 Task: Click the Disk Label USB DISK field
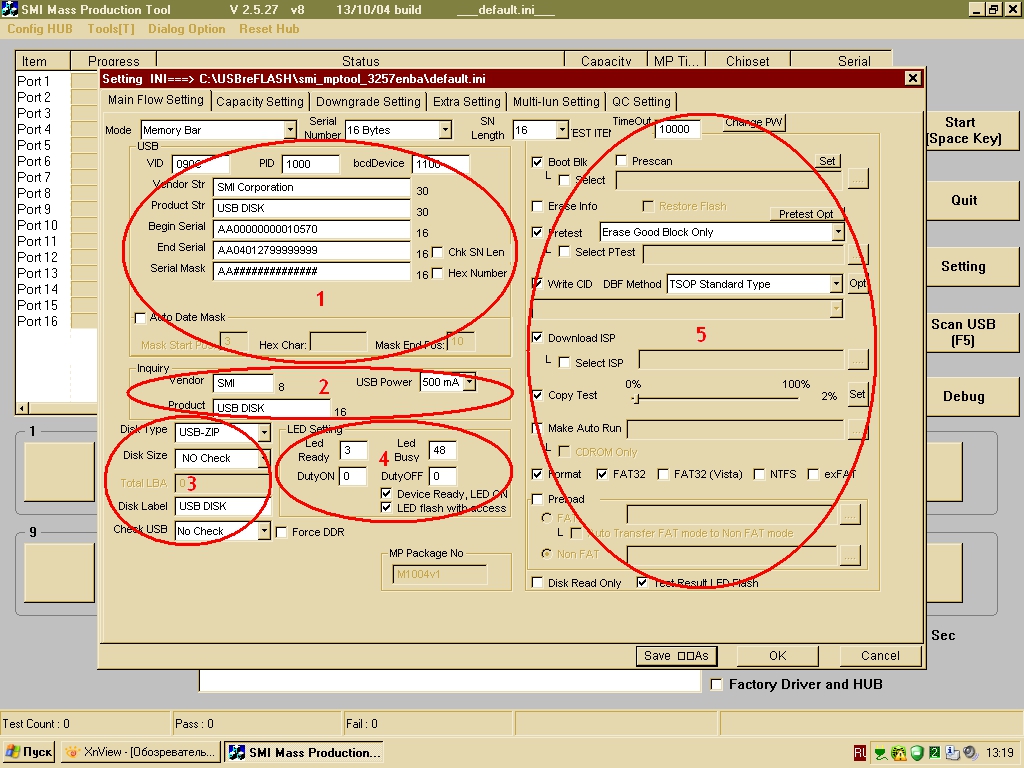pyautogui.click(x=221, y=505)
